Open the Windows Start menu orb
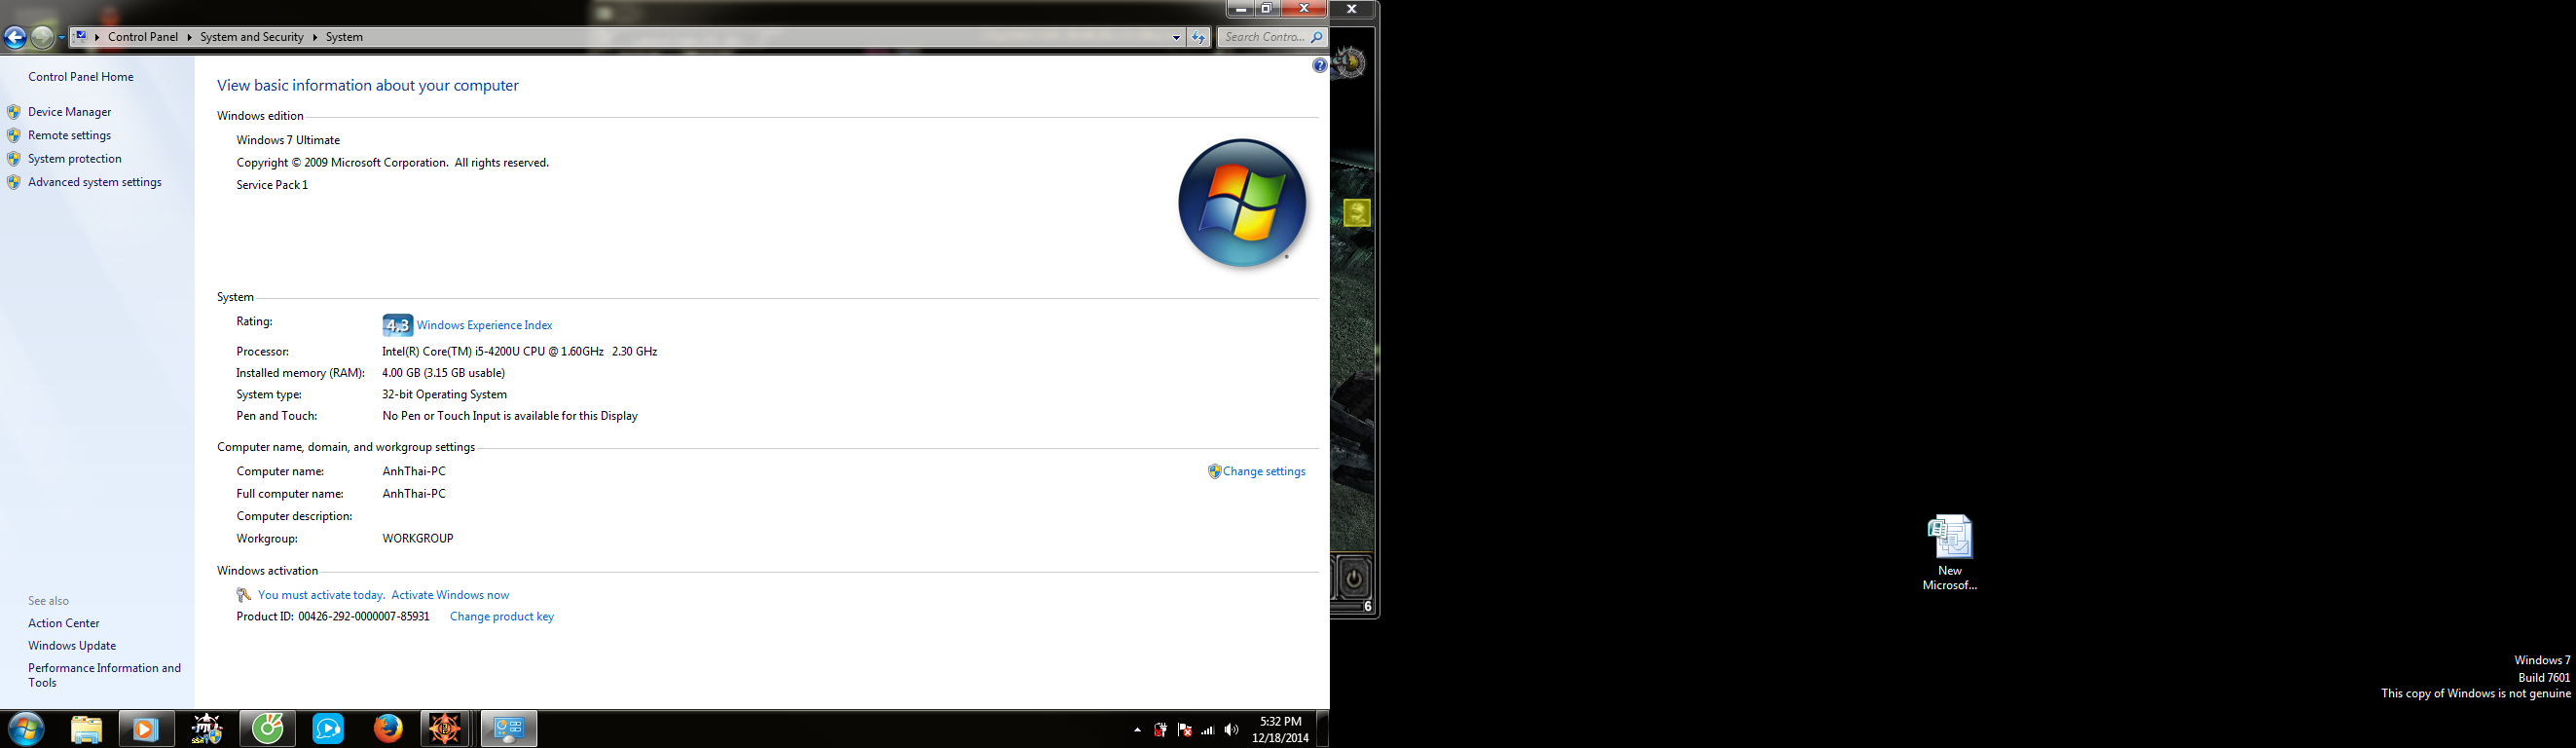 26,729
